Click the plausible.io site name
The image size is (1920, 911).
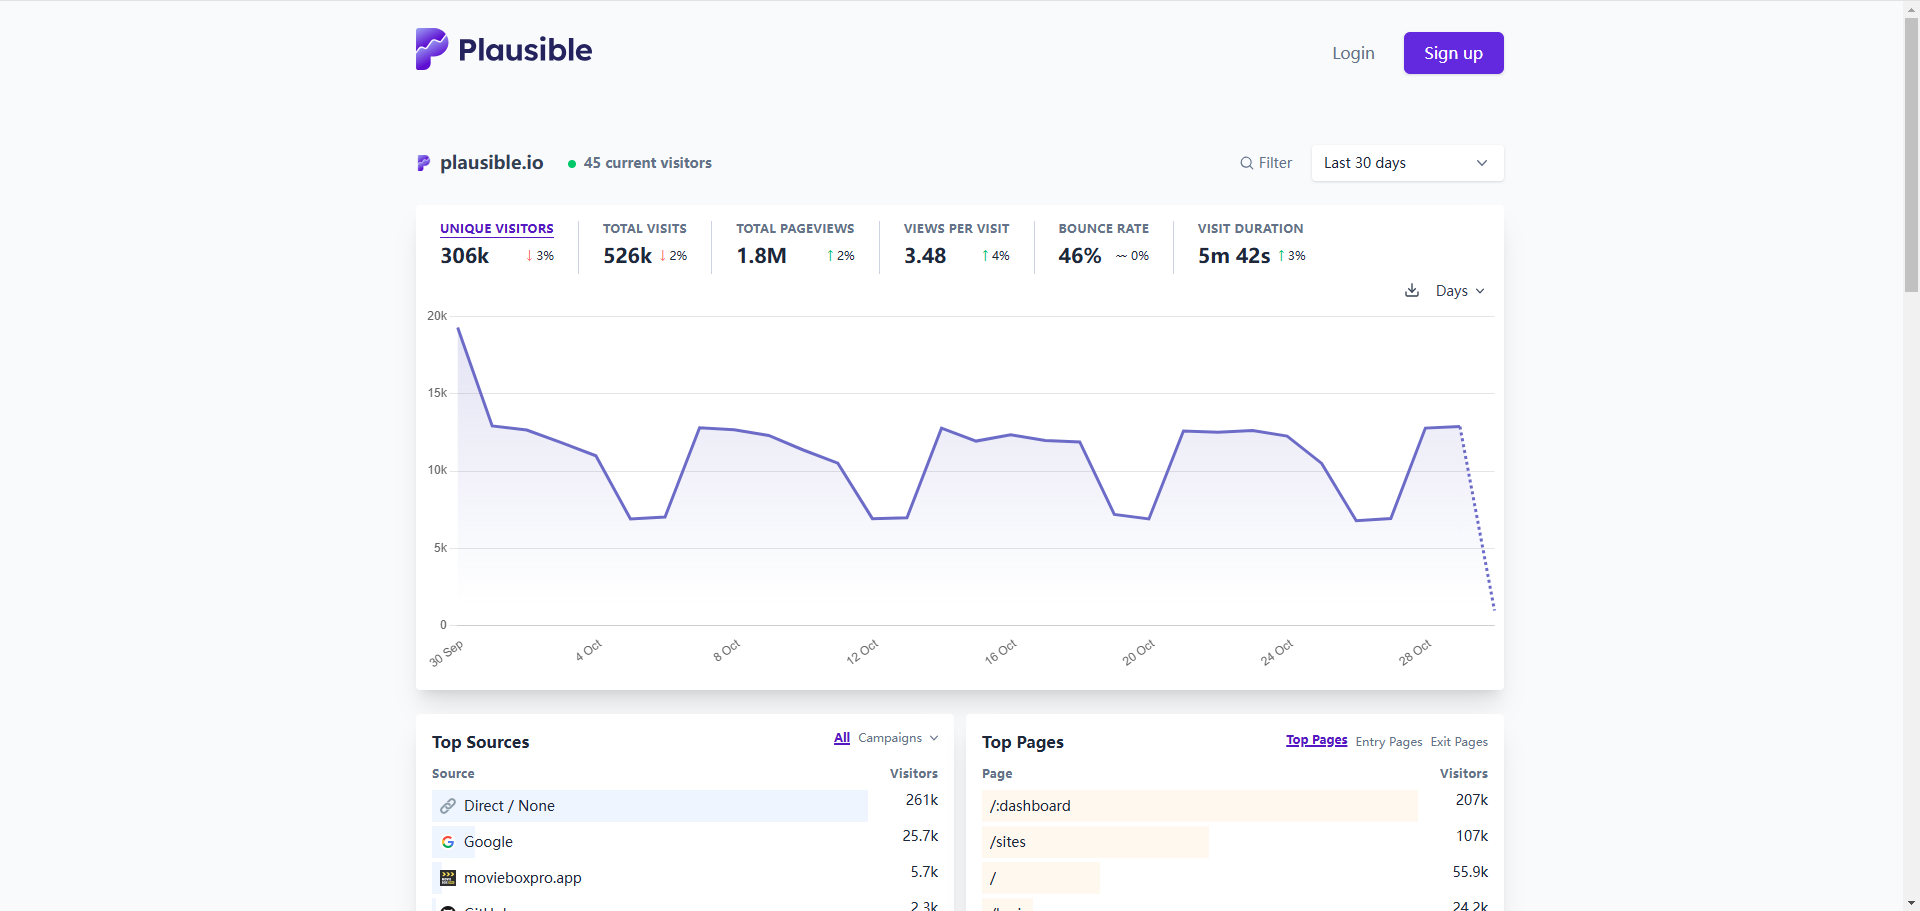pos(492,163)
